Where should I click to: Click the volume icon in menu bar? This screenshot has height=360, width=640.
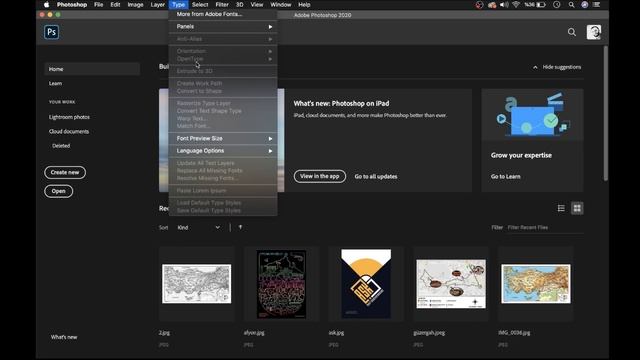point(504,5)
